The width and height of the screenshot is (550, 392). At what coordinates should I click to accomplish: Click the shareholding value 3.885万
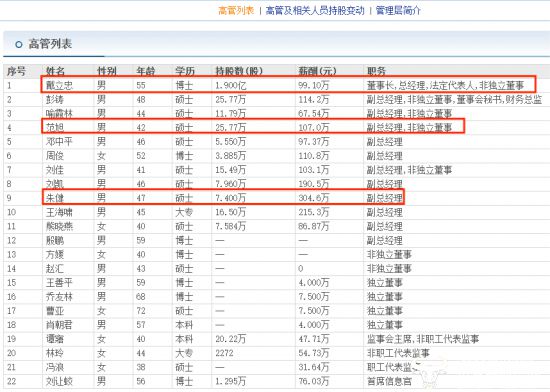[230, 156]
